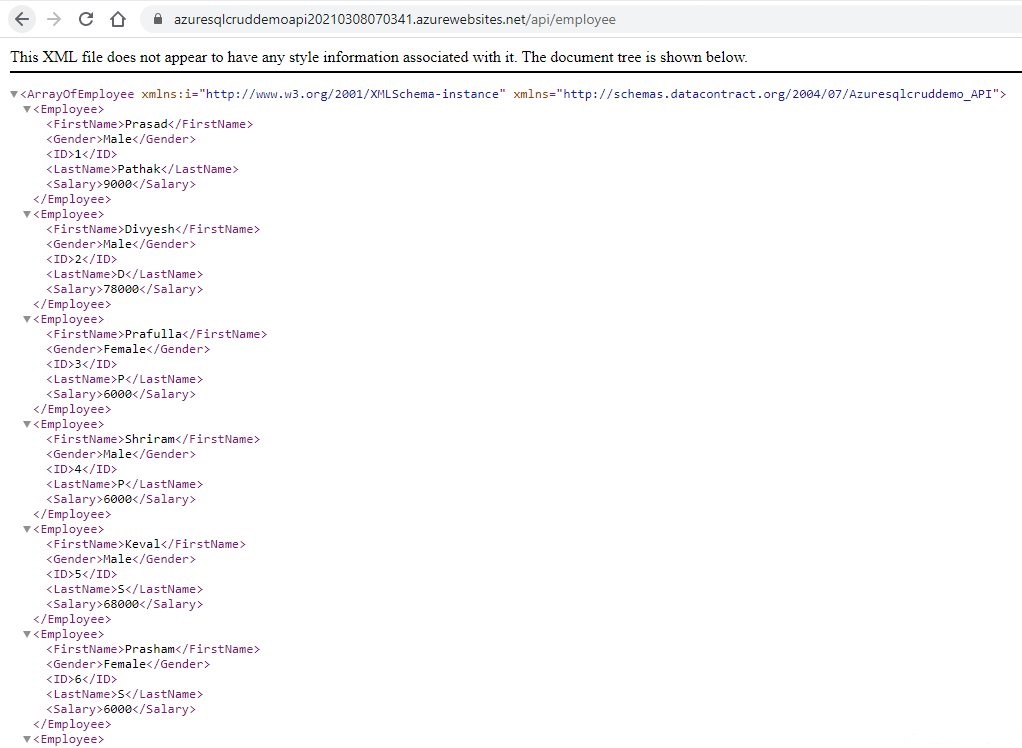Collapse the Employee node containing Prafulla
Image resolution: width=1022 pixels, height=748 pixels.
coord(27,318)
